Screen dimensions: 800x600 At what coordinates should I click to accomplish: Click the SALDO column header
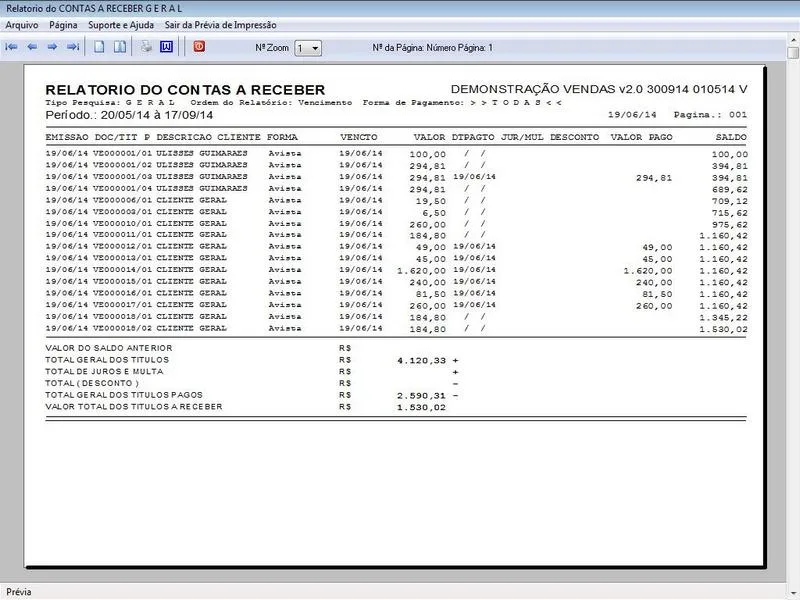[x=731, y=136]
